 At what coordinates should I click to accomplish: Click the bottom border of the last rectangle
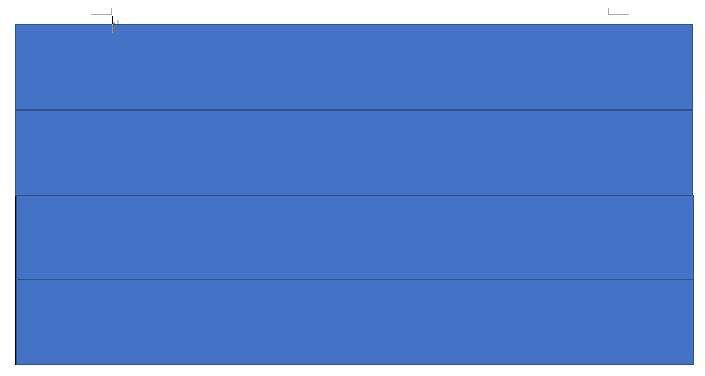354,364
